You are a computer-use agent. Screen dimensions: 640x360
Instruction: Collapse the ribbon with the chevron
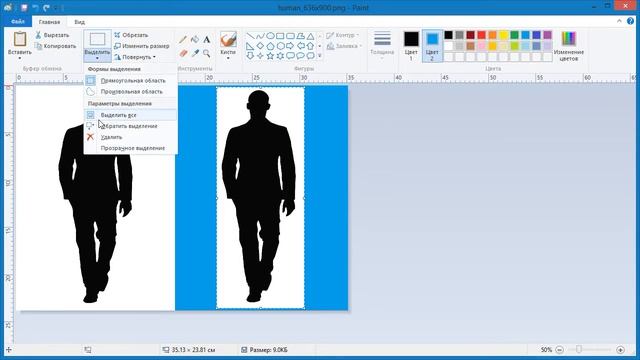(x=619, y=21)
